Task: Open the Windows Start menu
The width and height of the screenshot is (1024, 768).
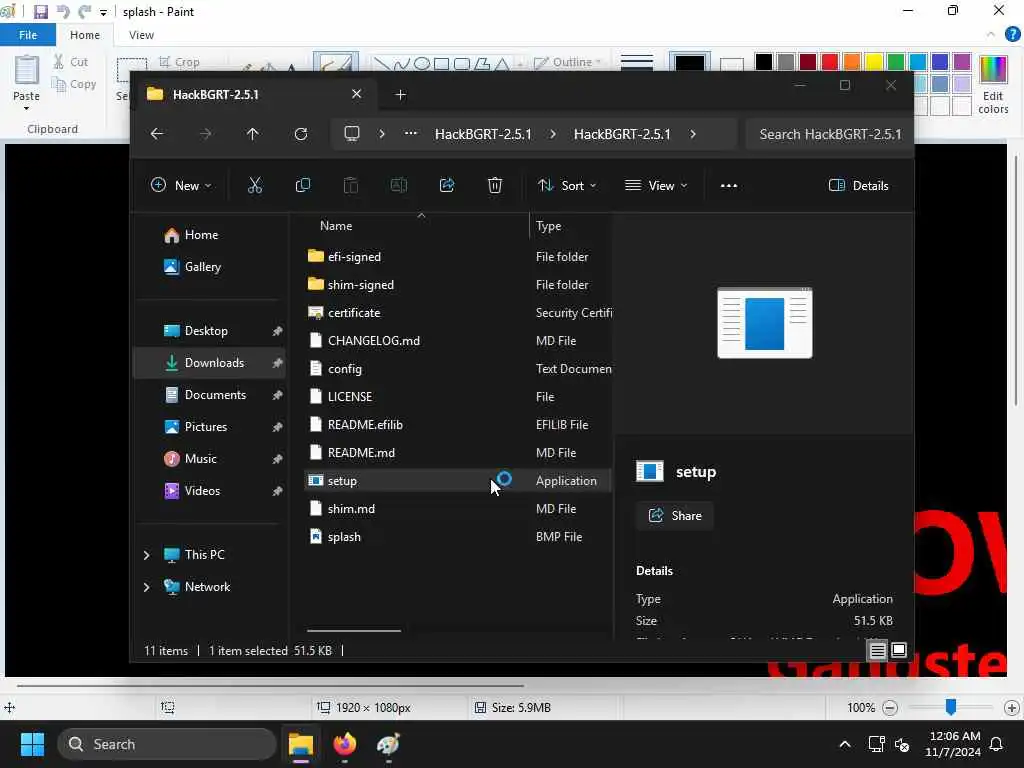Action: click(x=32, y=744)
